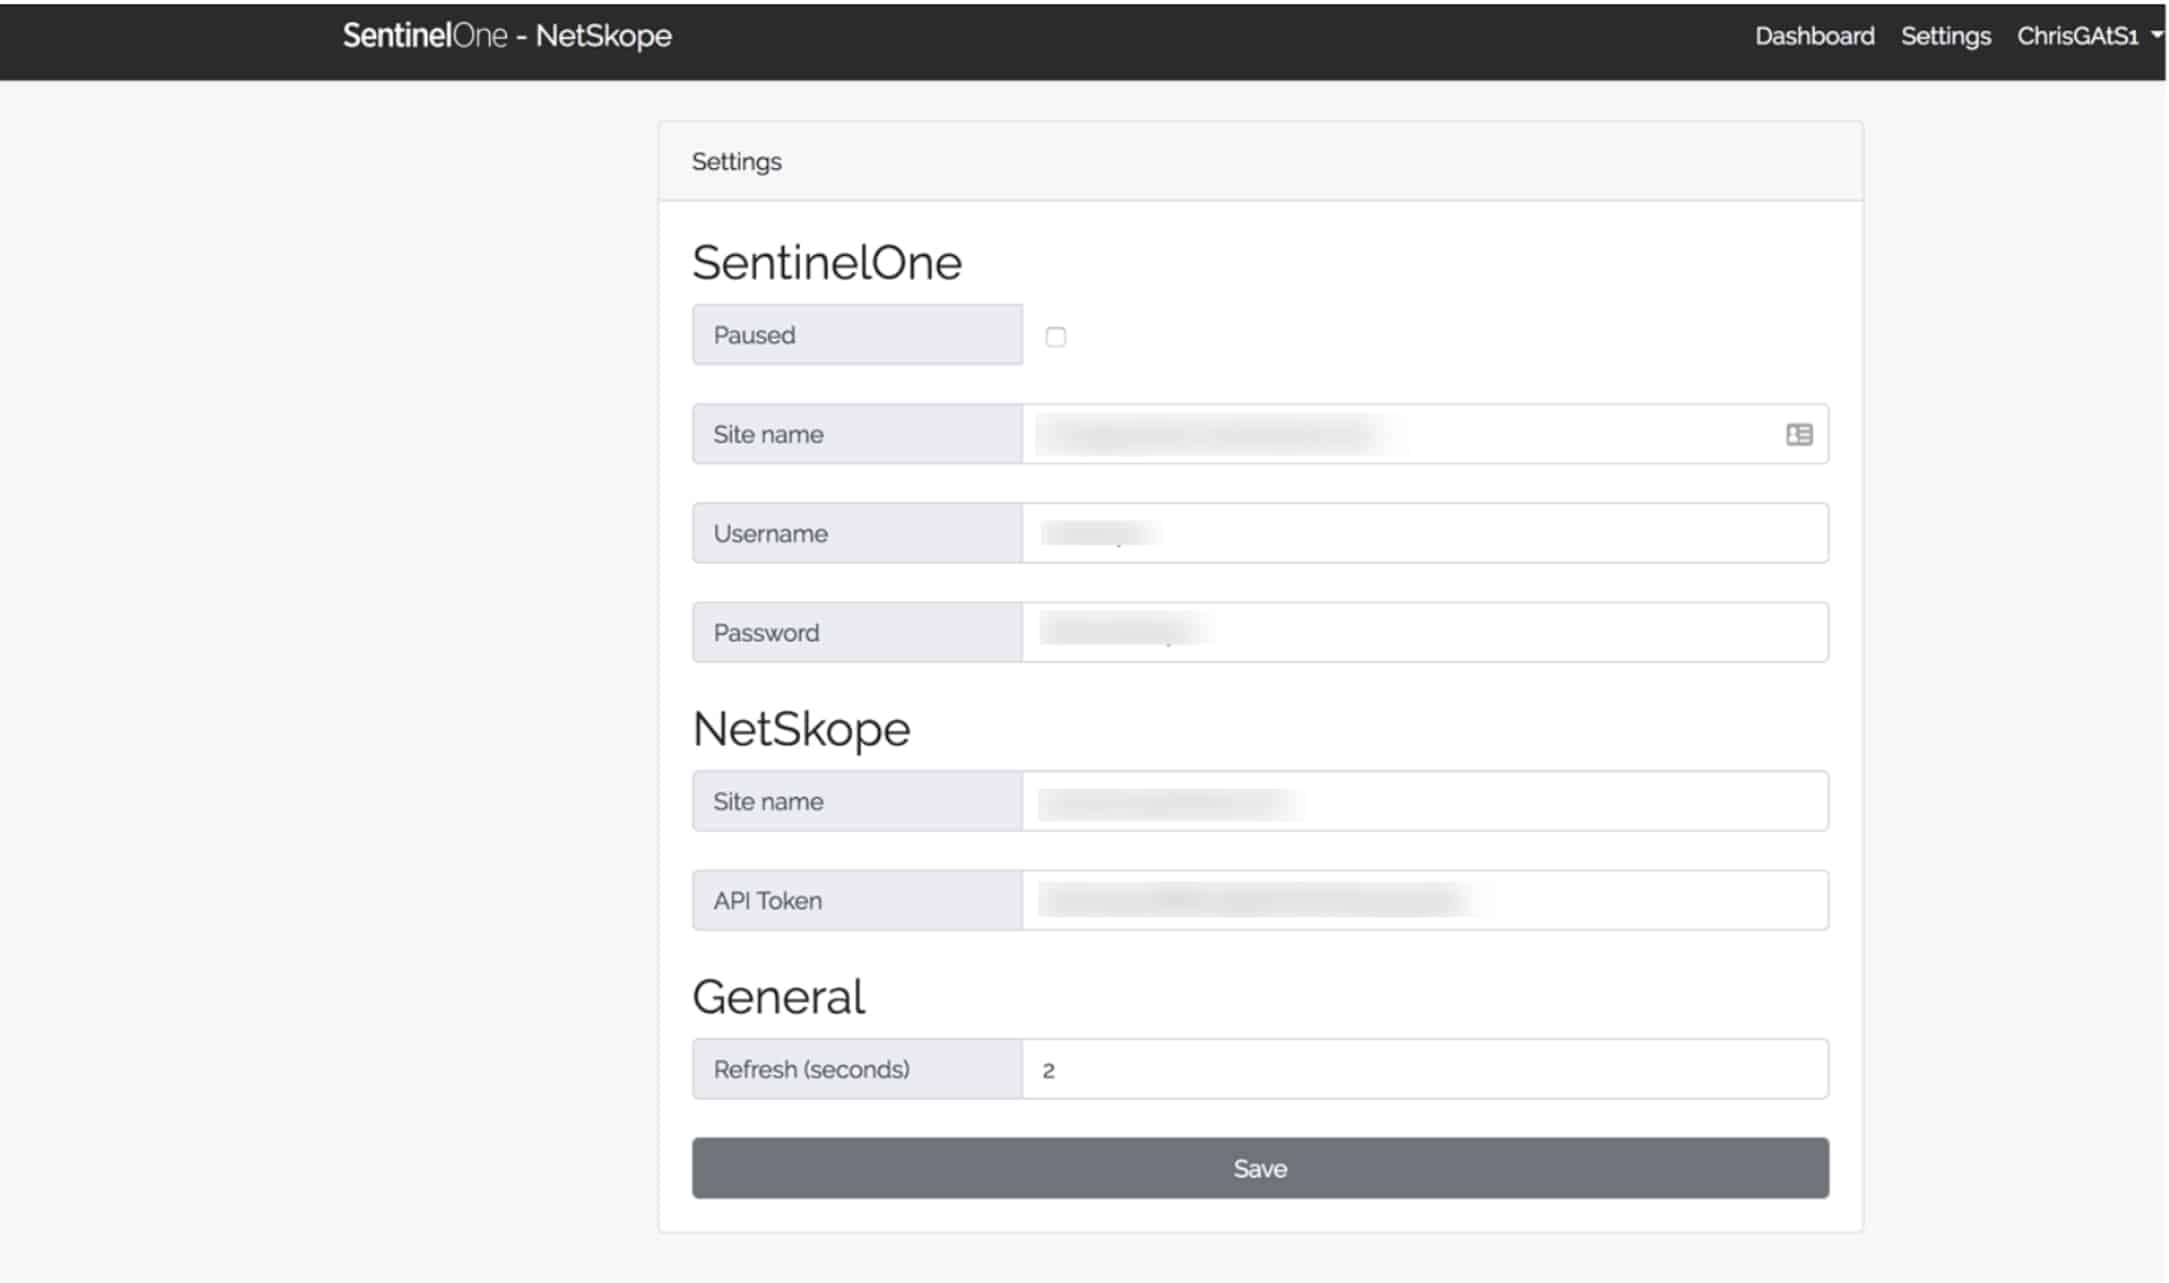Image resolution: width=2169 pixels, height=1283 pixels.
Task: Go to Dashboard in top navigation
Action: click(1813, 36)
